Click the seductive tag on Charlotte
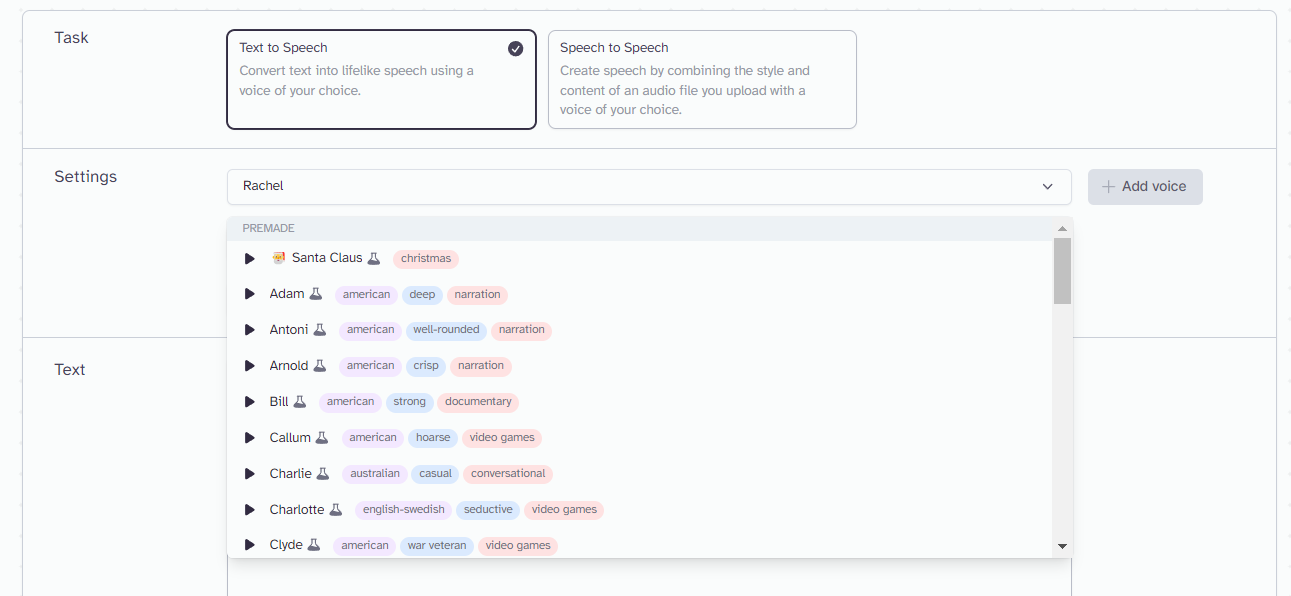1291x596 pixels. pos(488,510)
